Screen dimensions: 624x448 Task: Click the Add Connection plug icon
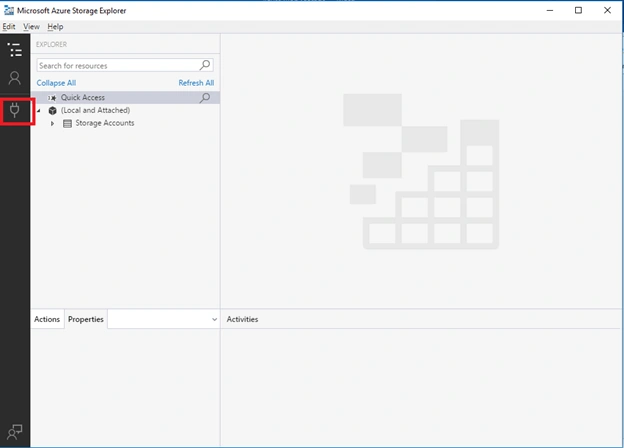click(x=15, y=110)
